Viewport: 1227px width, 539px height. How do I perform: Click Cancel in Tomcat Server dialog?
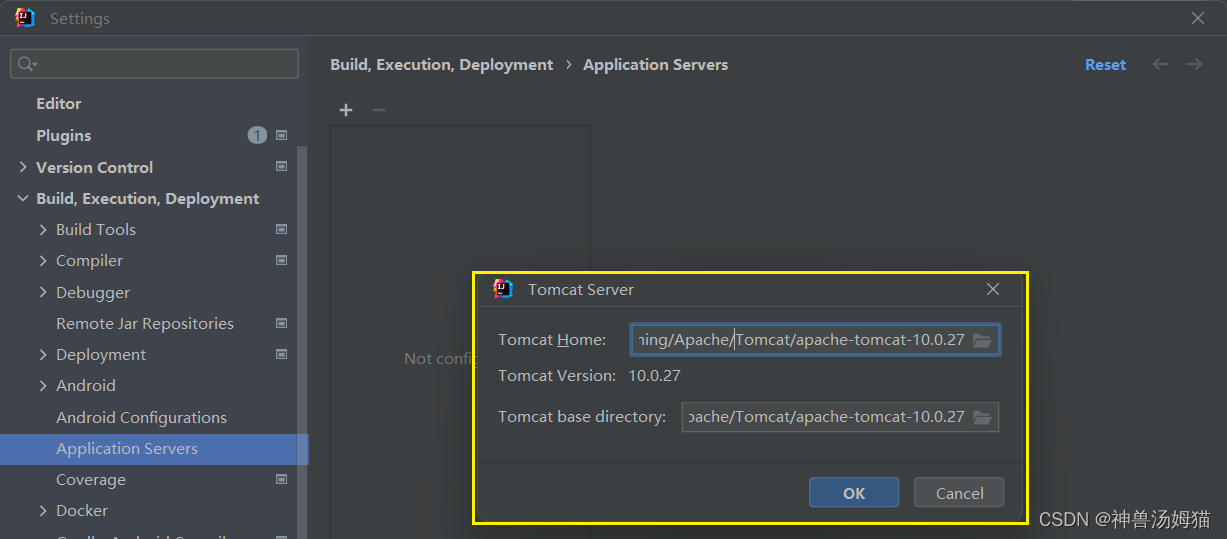point(960,493)
